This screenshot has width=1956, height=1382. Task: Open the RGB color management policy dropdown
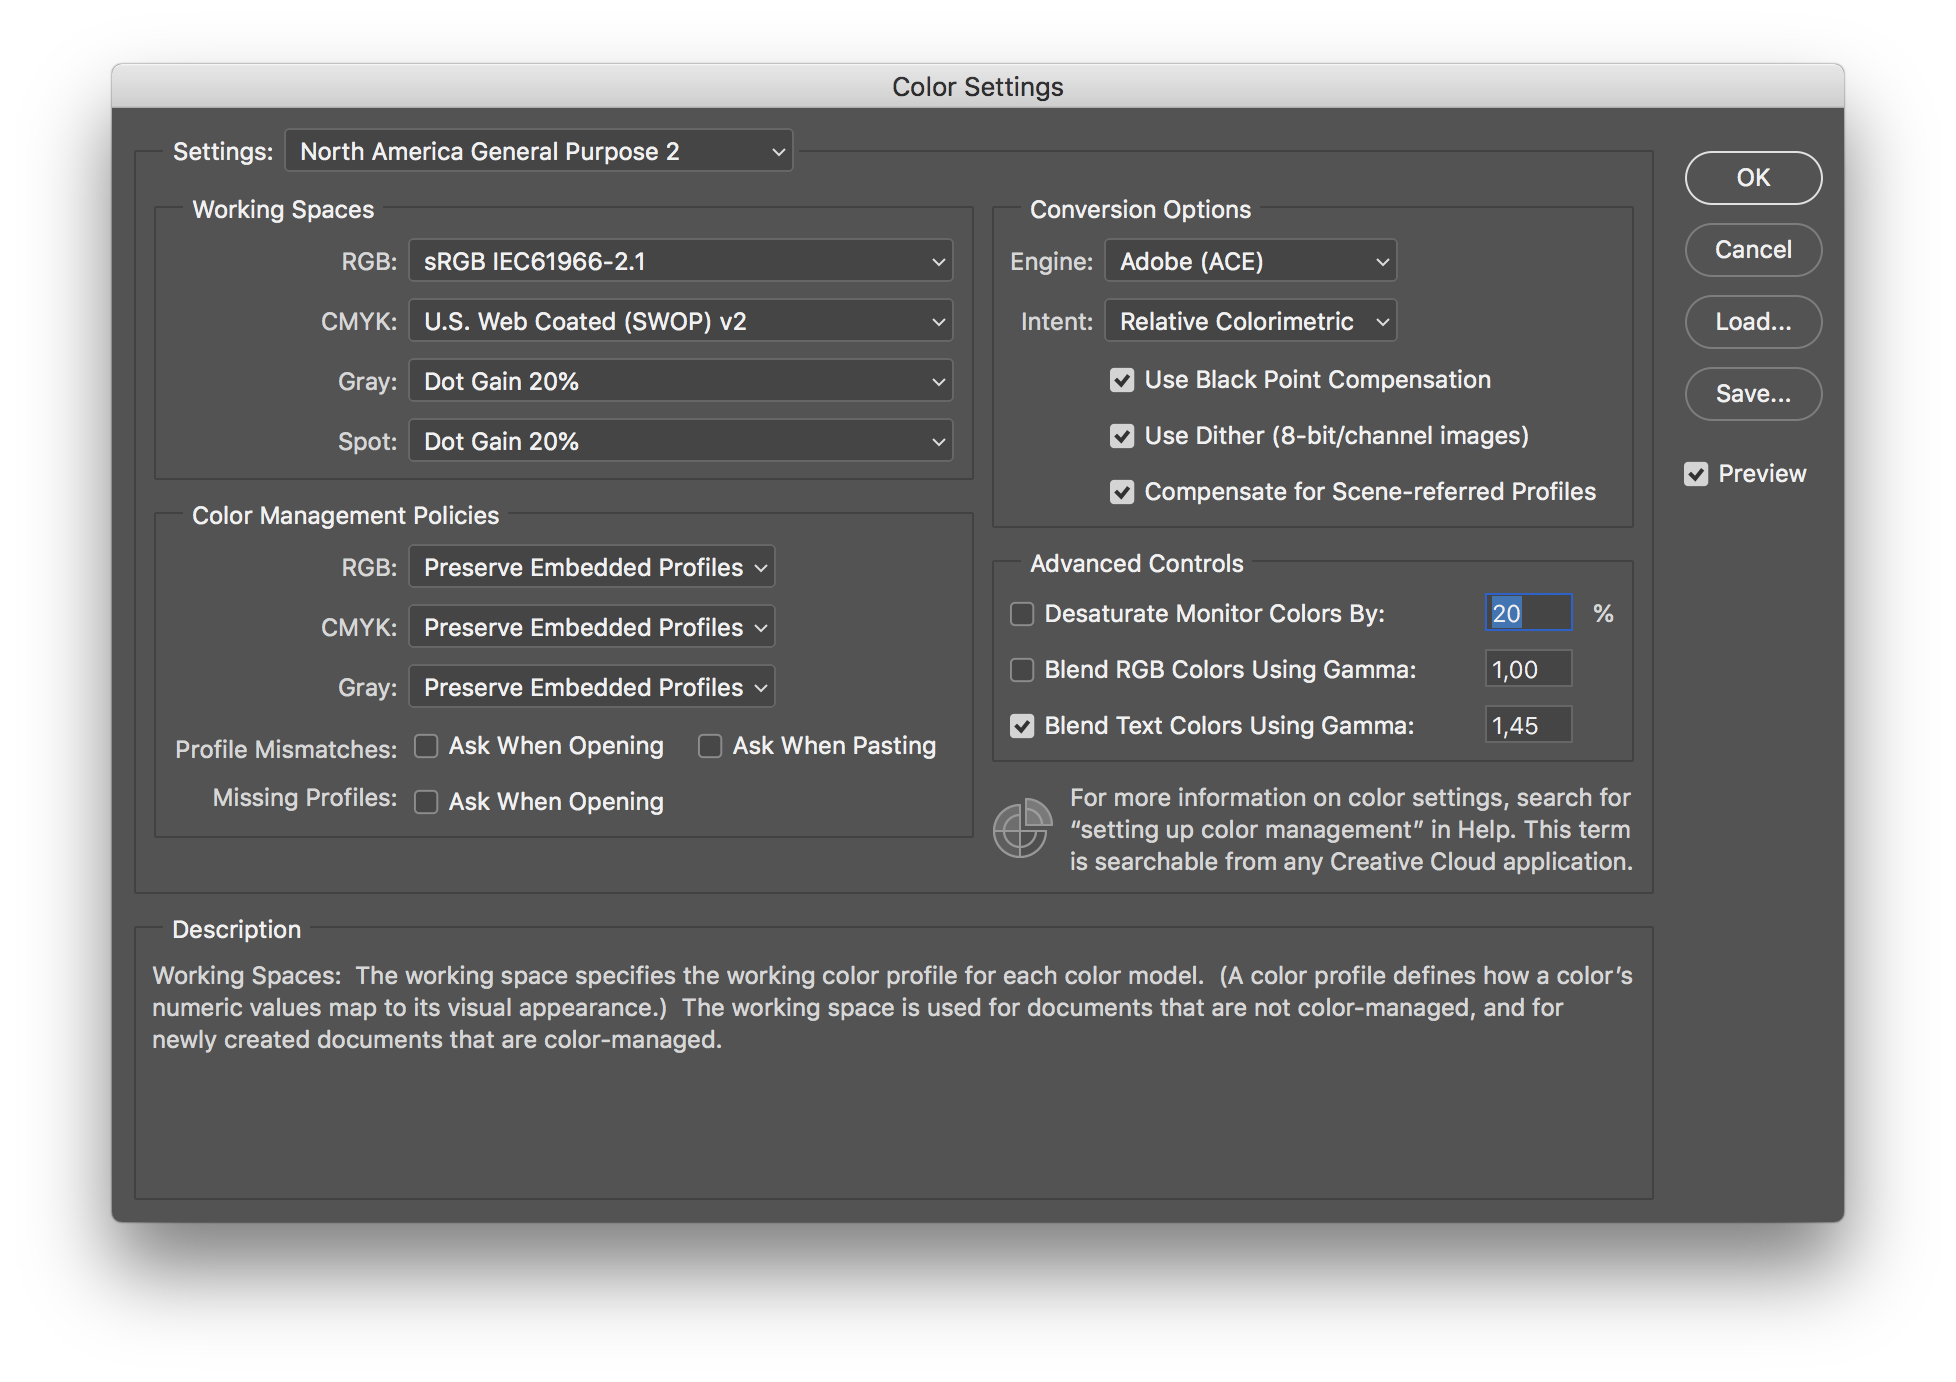click(x=591, y=567)
